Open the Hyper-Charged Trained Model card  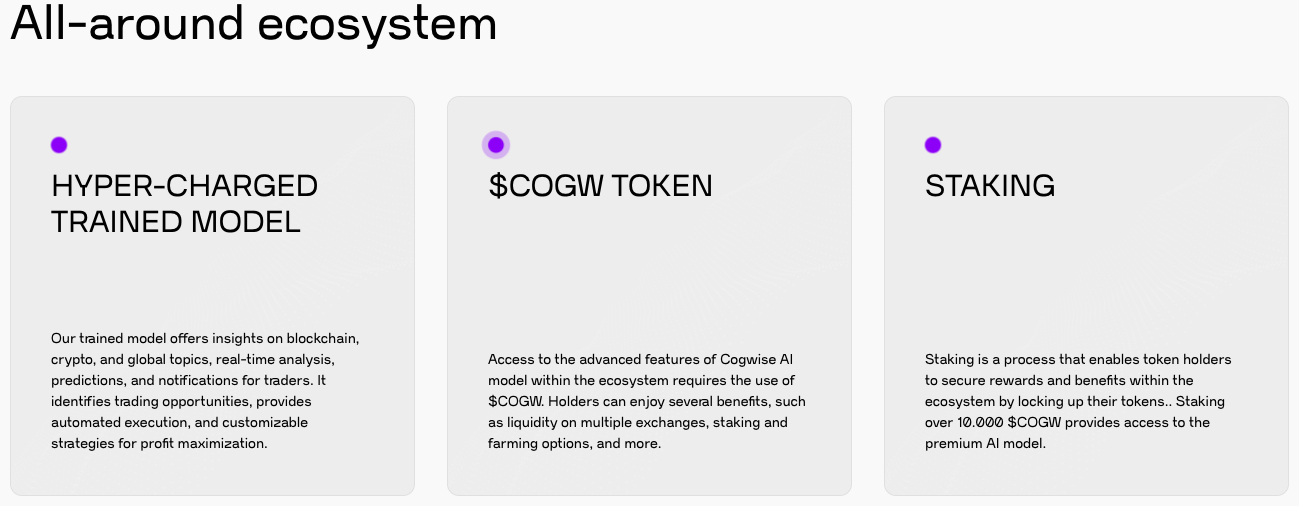click(x=212, y=296)
